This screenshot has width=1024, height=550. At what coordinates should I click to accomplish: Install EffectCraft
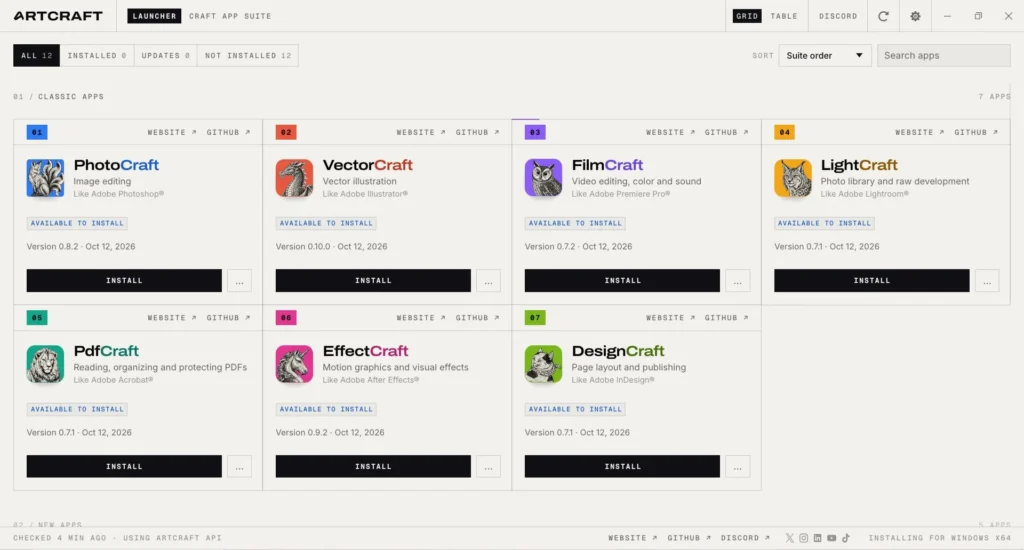373,466
